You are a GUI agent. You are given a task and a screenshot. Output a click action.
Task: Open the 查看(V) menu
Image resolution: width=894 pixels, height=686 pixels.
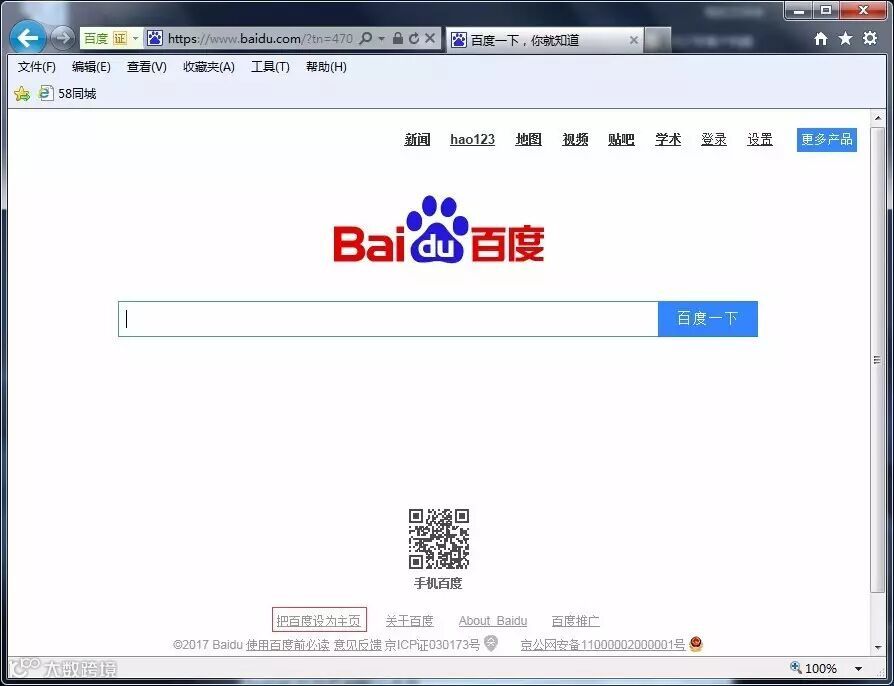[147, 67]
